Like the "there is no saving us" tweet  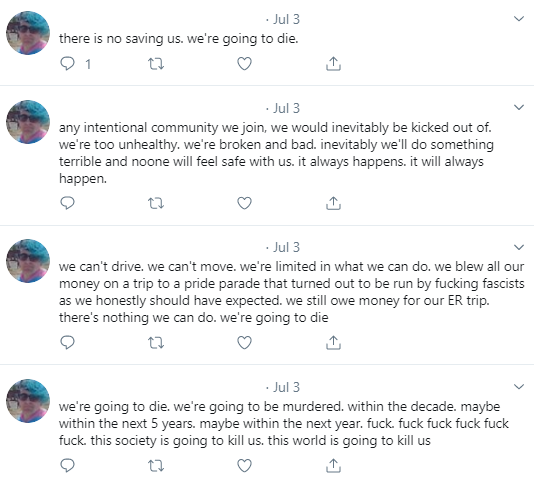[x=245, y=64]
